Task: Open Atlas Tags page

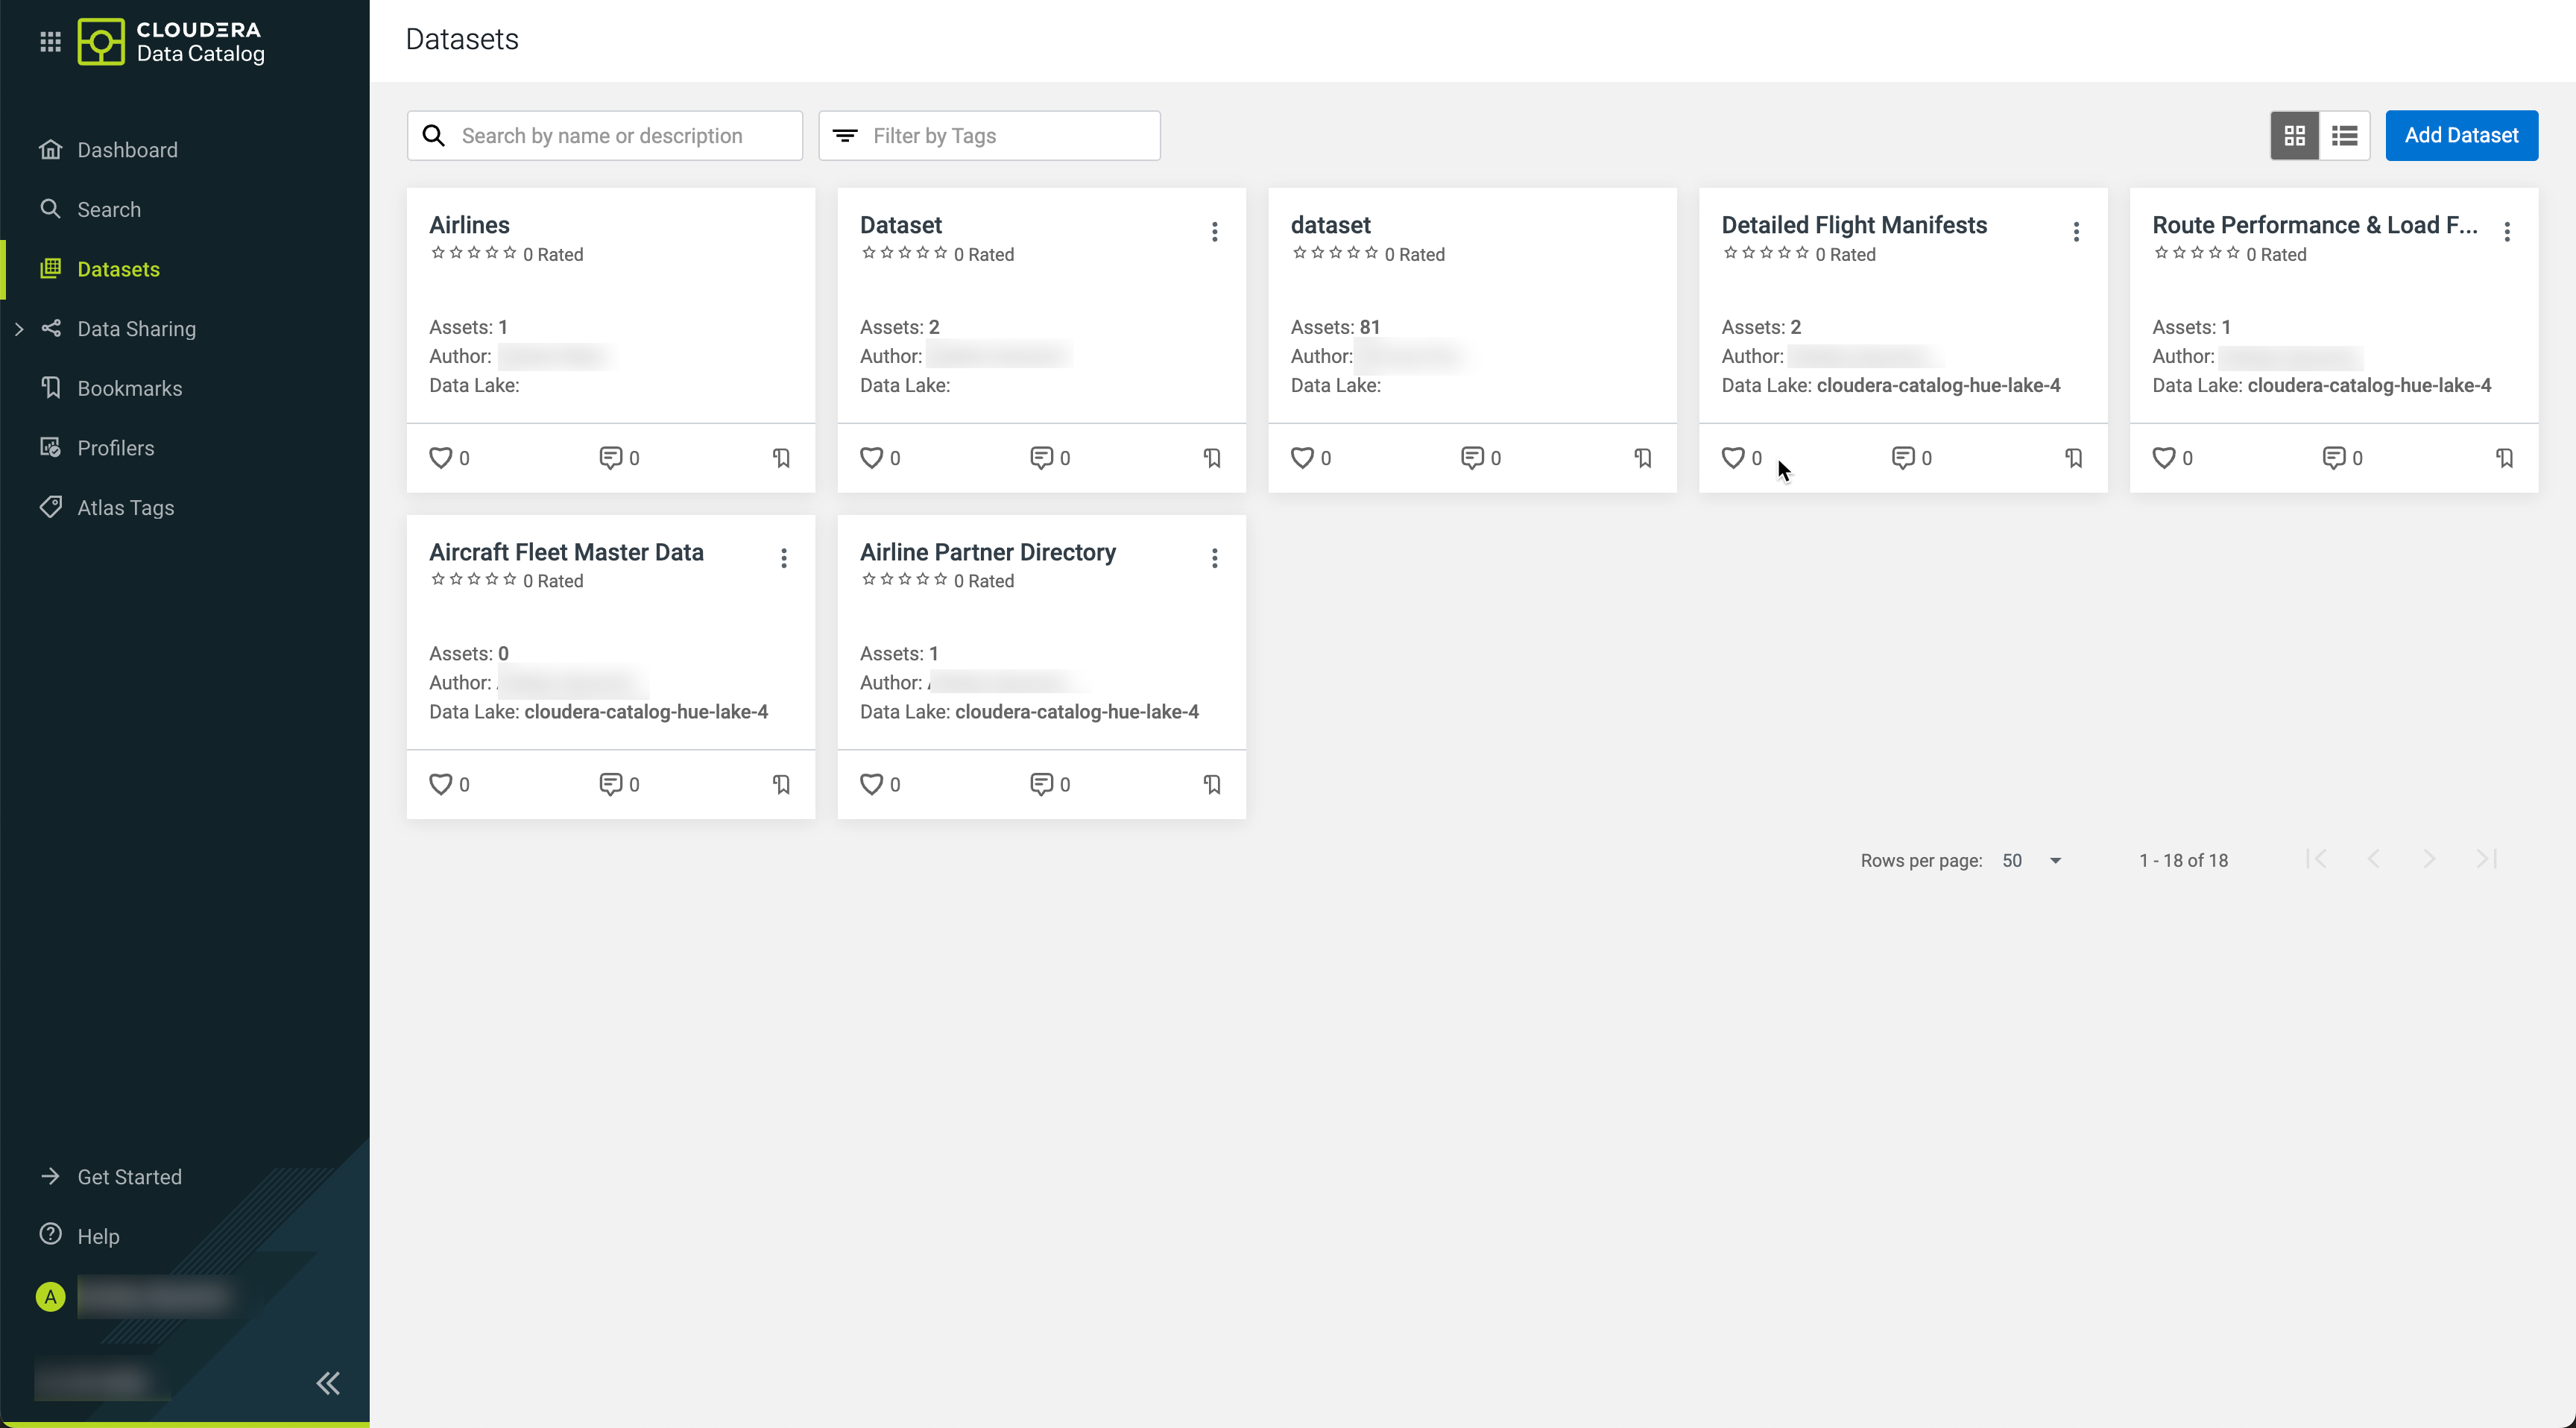Action: tap(126, 508)
